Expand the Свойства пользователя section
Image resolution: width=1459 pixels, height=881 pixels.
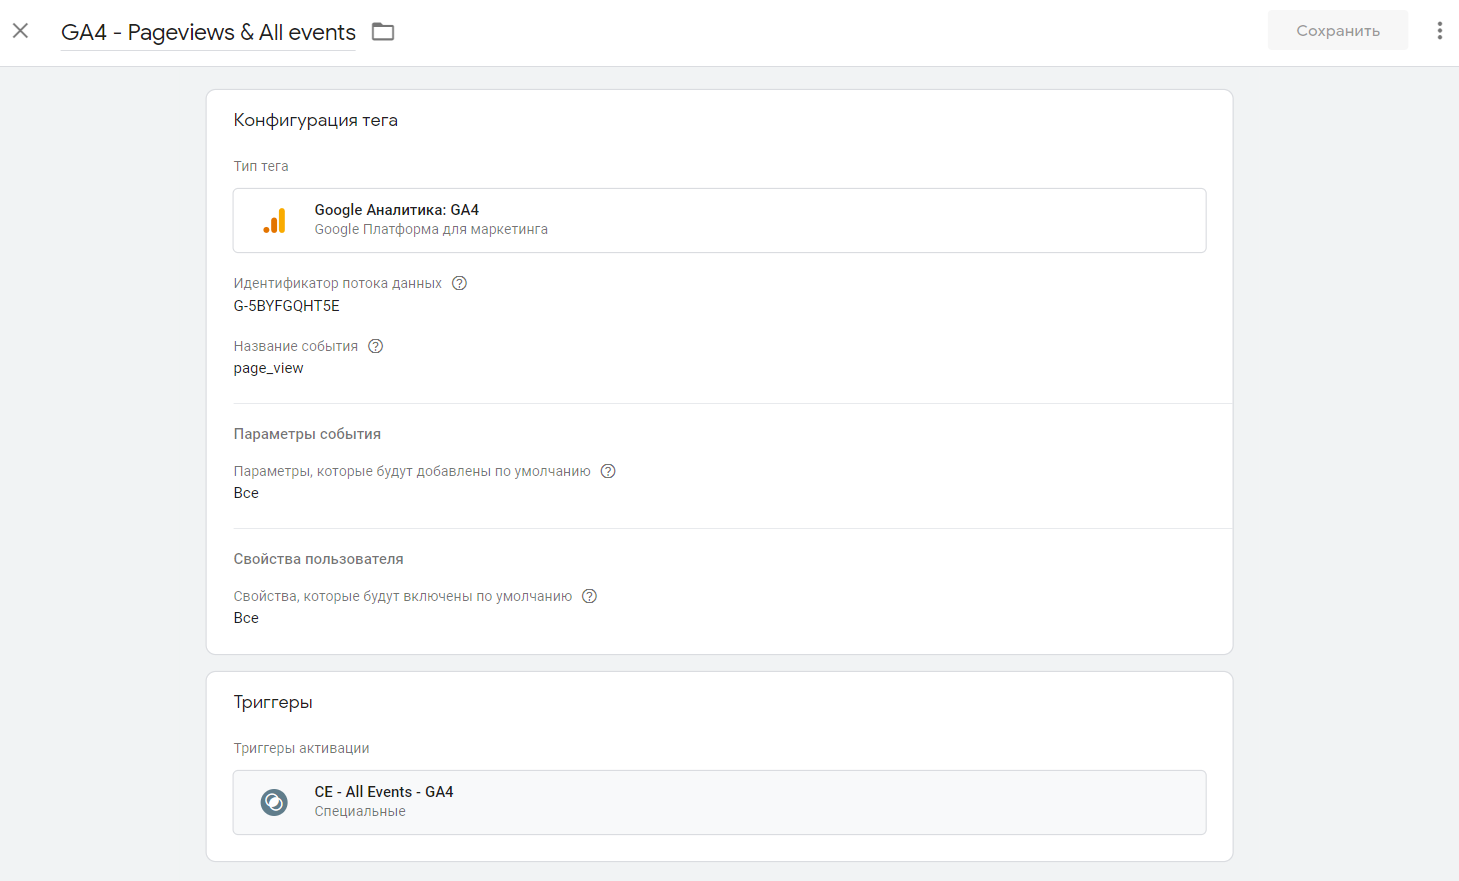pyautogui.click(x=318, y=559)
